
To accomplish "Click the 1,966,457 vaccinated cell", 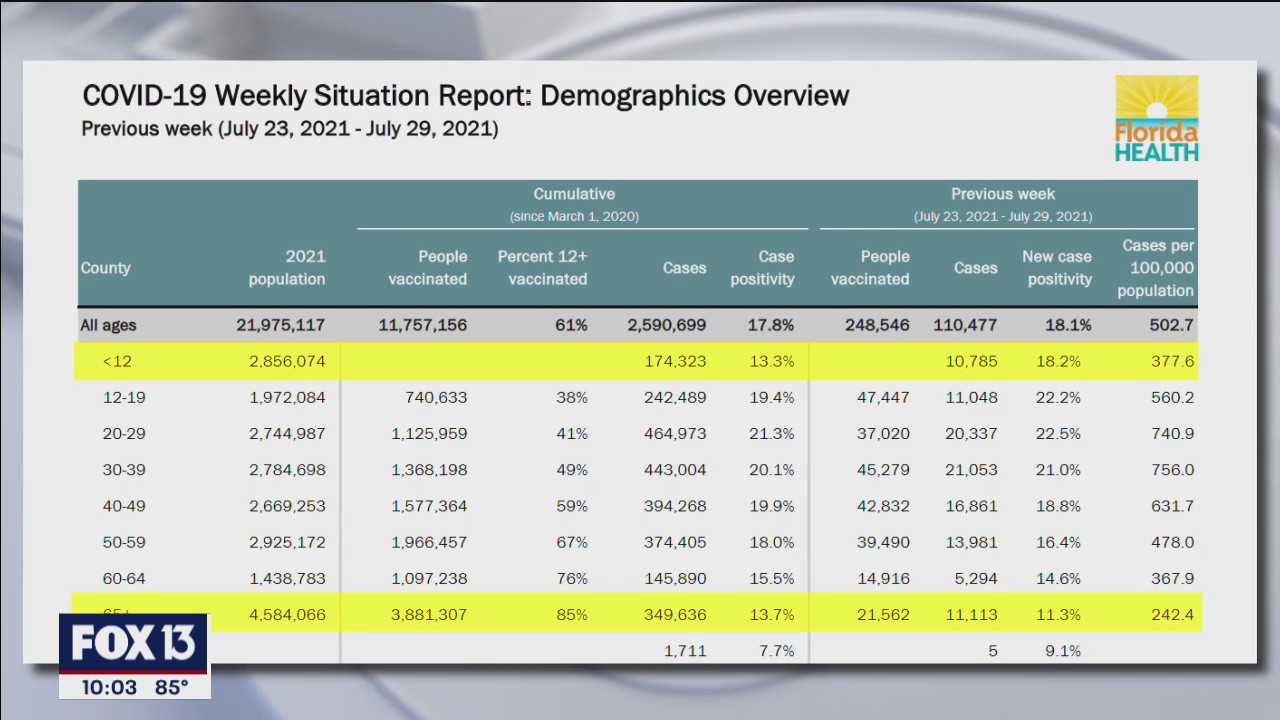I will [429, 542].
